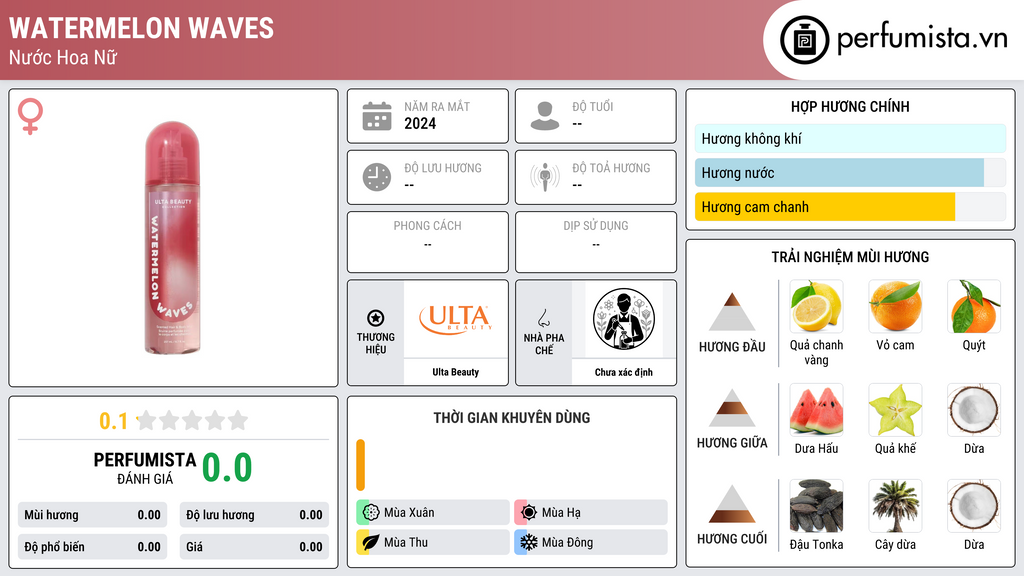Click the orange recommended time bar
The image size is (1024, 576).
tap(360, 465)
